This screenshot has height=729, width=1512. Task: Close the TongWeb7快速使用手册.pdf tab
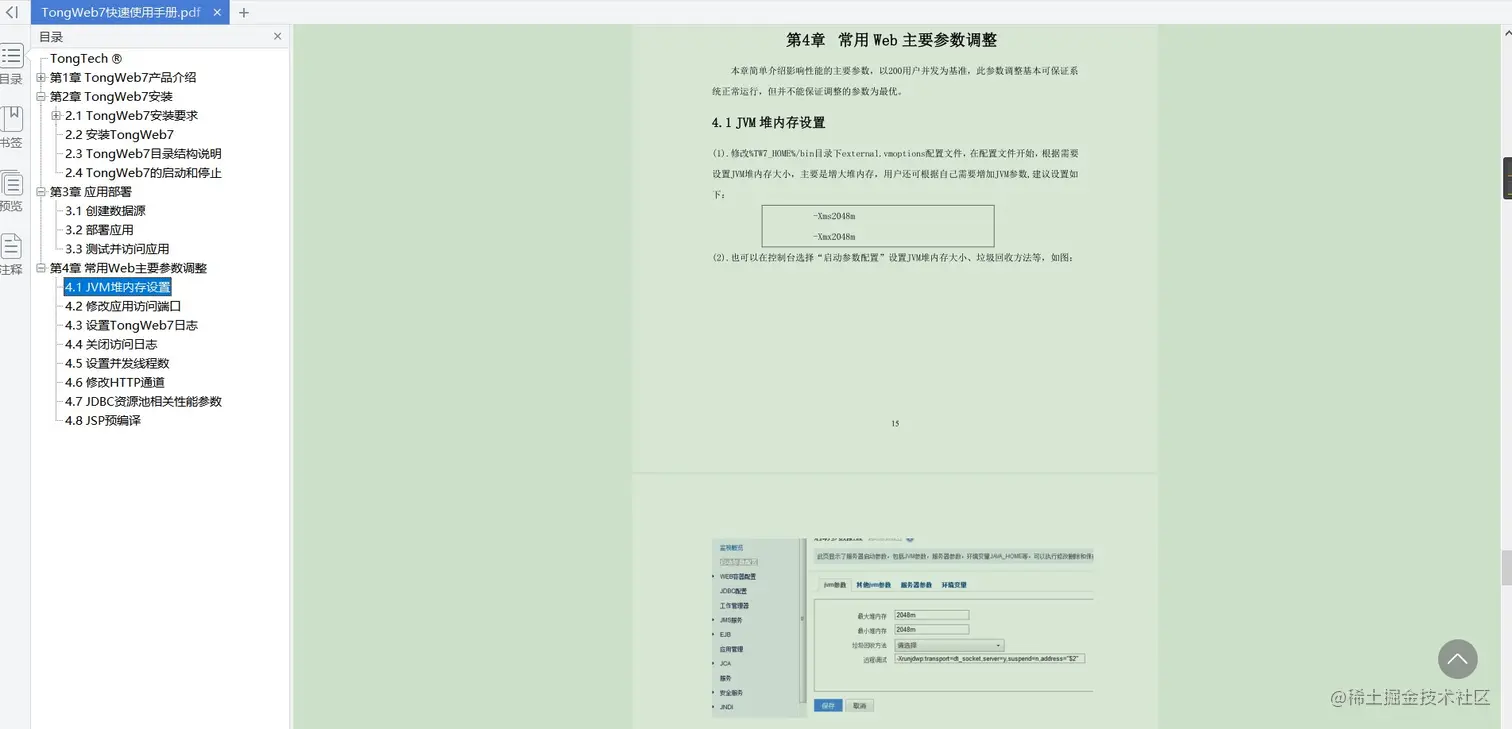(217, 12)
